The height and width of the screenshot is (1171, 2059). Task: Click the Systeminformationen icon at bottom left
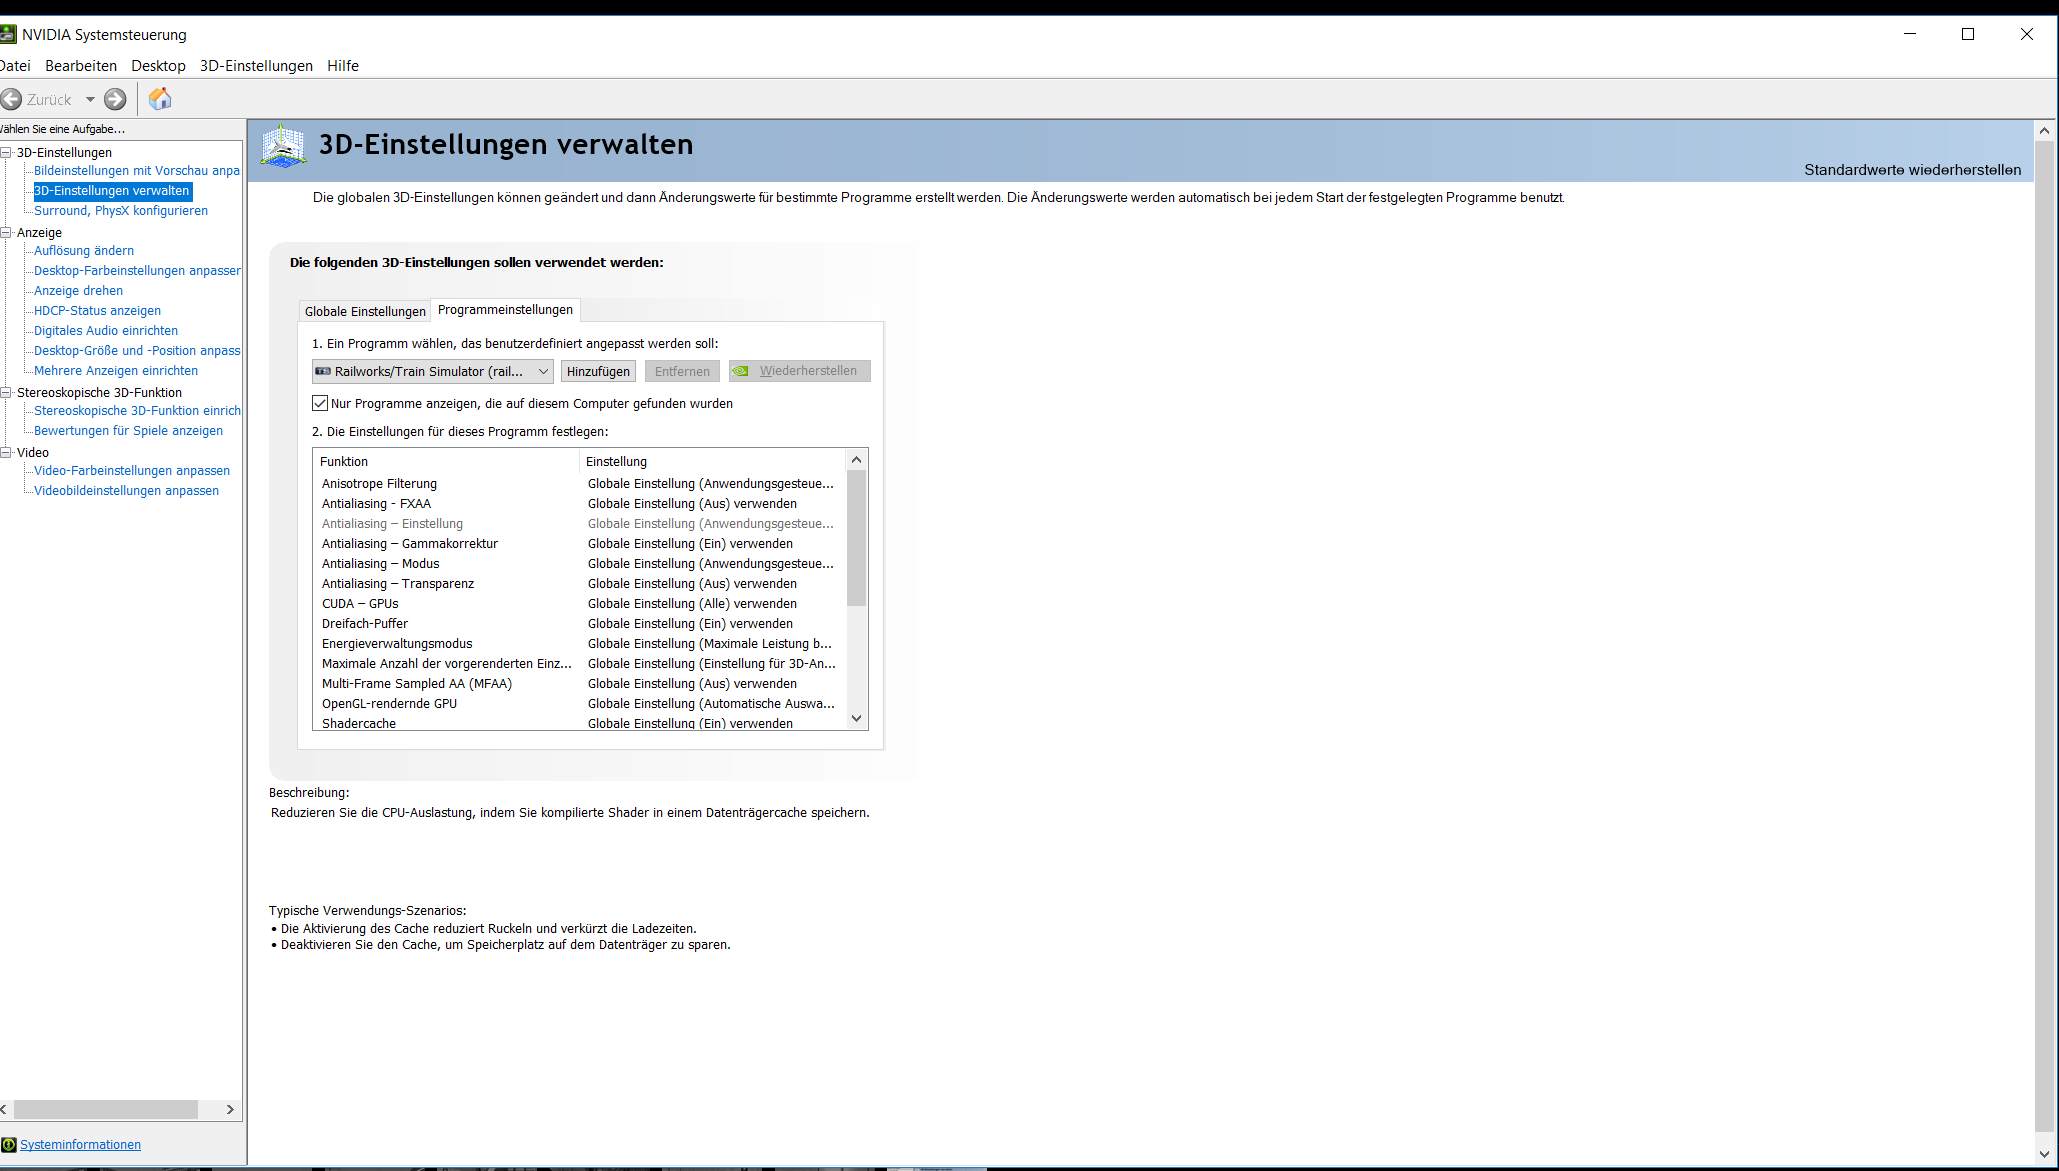(x=9, y=1144)
